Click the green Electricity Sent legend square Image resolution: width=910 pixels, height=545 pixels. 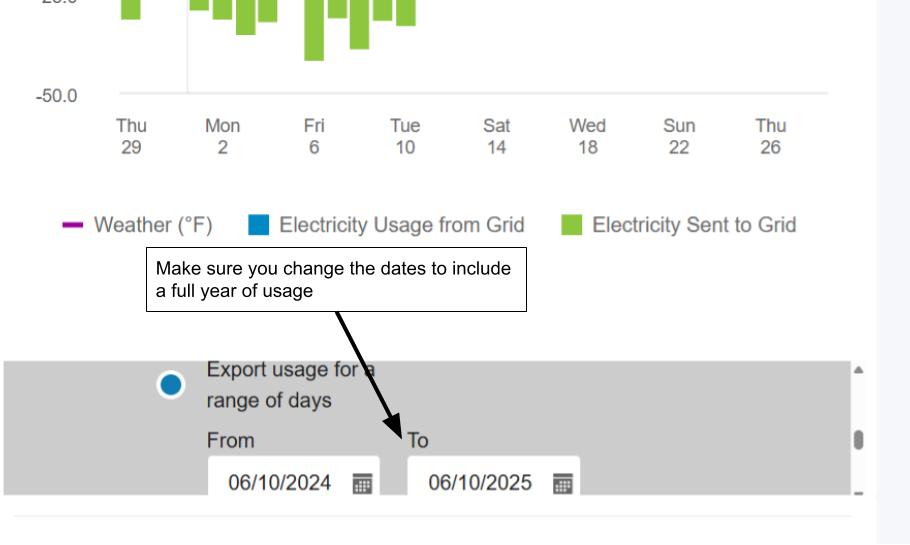[572, 225]
